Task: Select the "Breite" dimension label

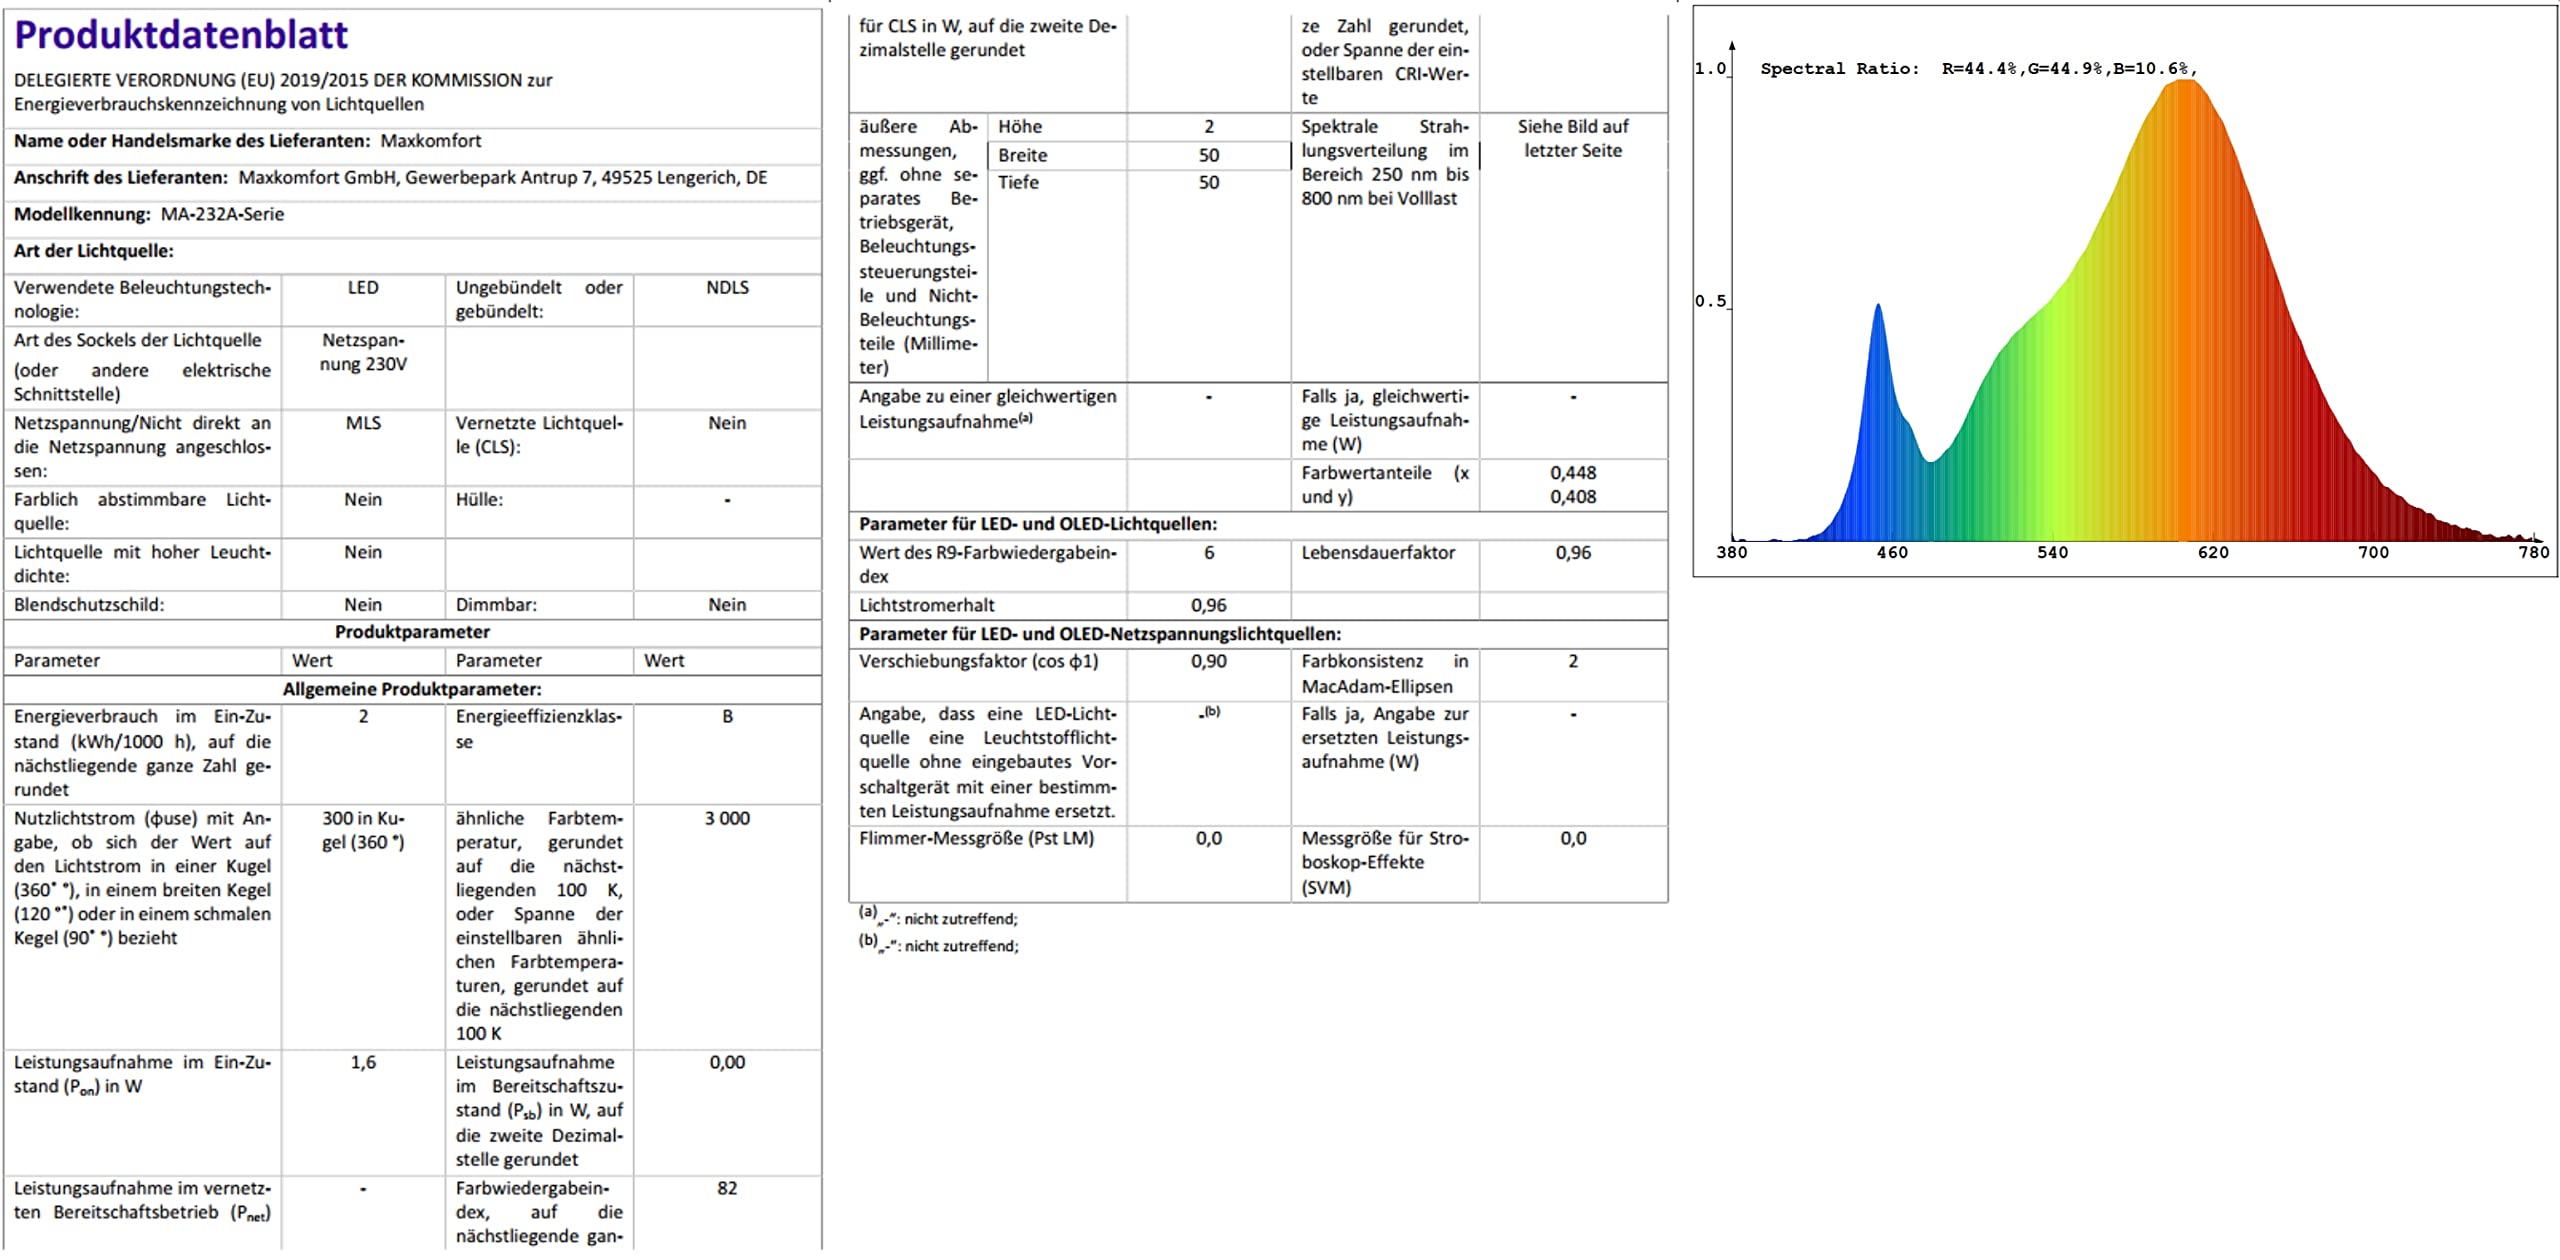Action: tap(1023, 155)
